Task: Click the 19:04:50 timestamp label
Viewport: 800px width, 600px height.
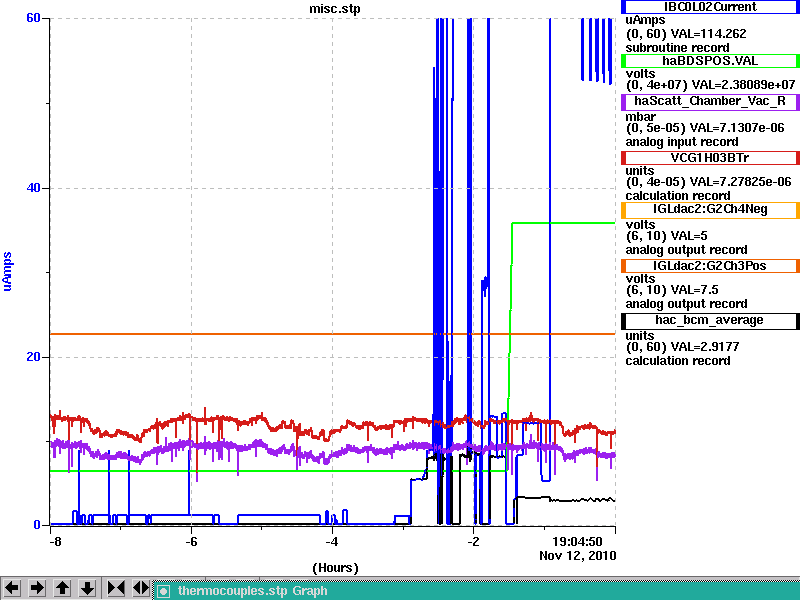Action: pos(578,541)
